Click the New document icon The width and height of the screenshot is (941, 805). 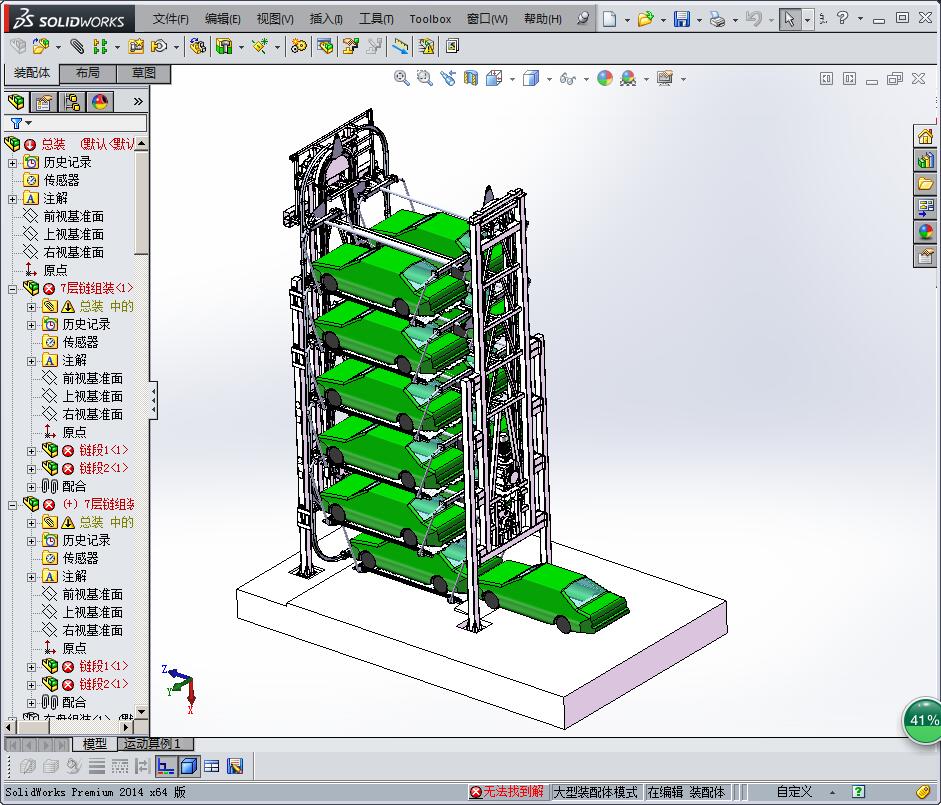click(609, 19)
